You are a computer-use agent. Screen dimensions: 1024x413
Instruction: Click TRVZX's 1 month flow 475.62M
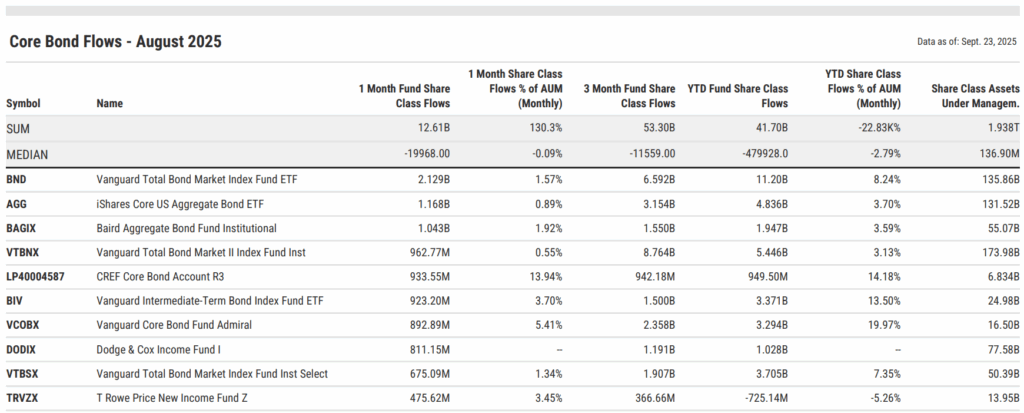428,398
